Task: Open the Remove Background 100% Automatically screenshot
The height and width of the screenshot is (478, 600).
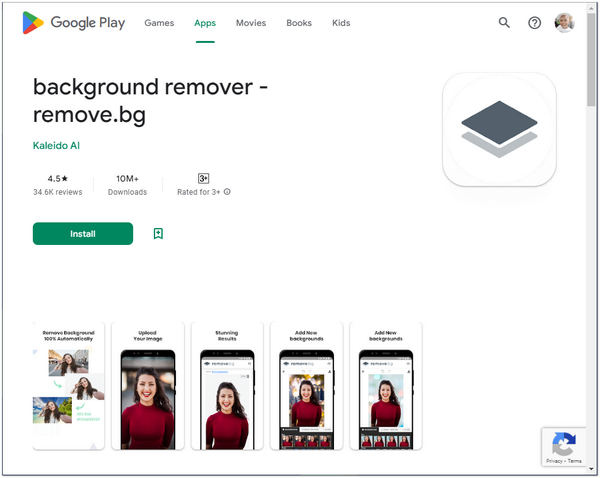Action: point(68,386)
